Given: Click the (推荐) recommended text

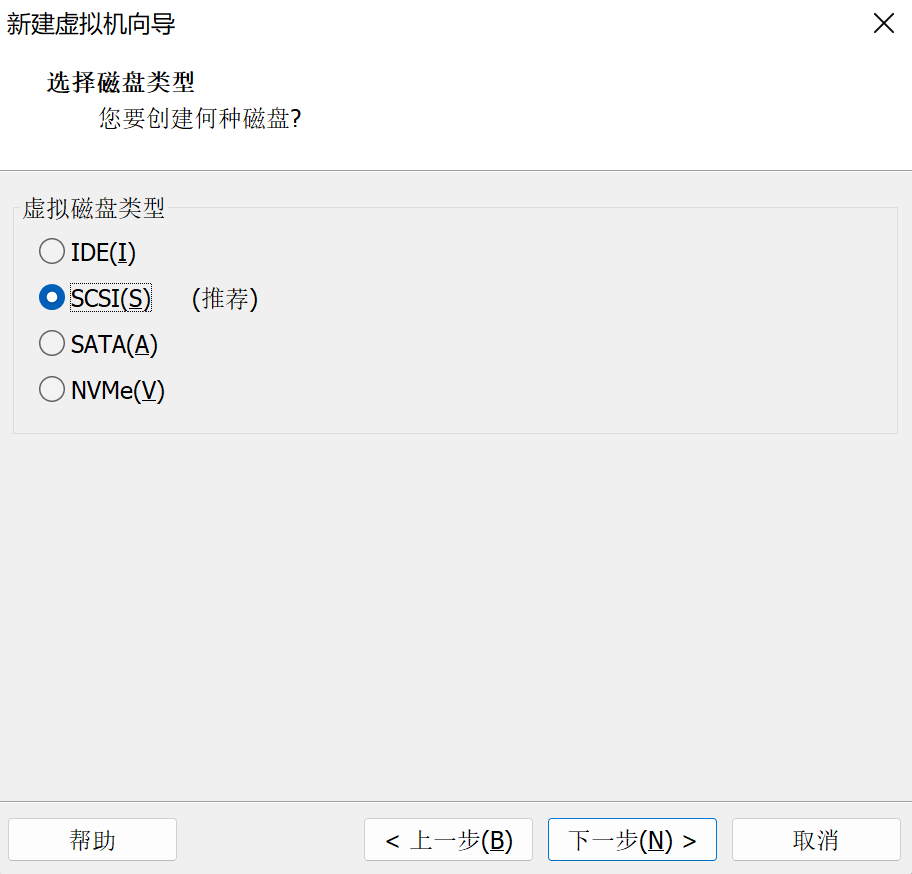Looking at the screenshot, I should pos(225,298).
